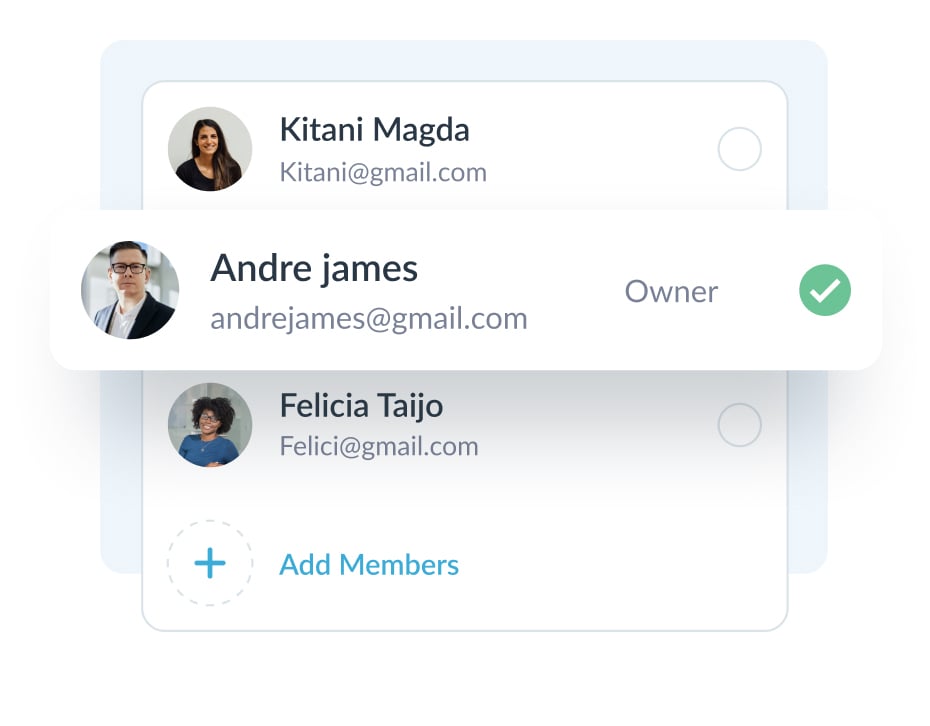Click the Owner role label
The image size is (930, 726).
[671, 292]
